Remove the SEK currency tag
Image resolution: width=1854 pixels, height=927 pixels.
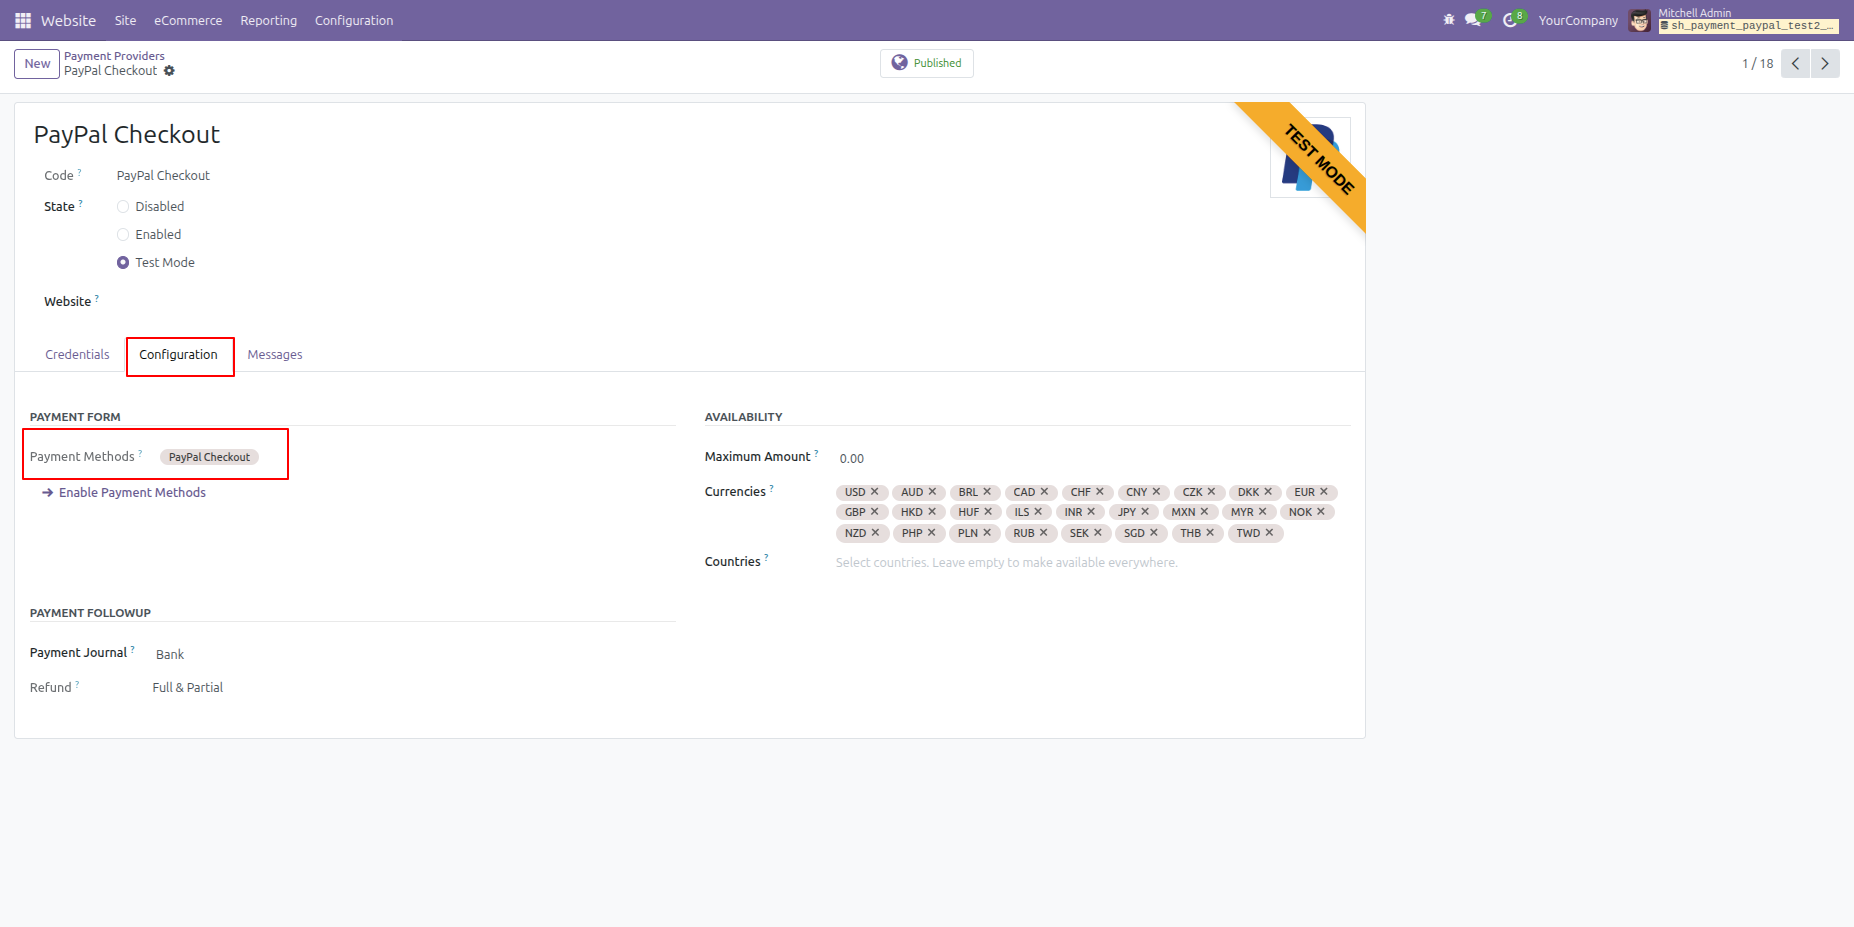pos(1098,533)
